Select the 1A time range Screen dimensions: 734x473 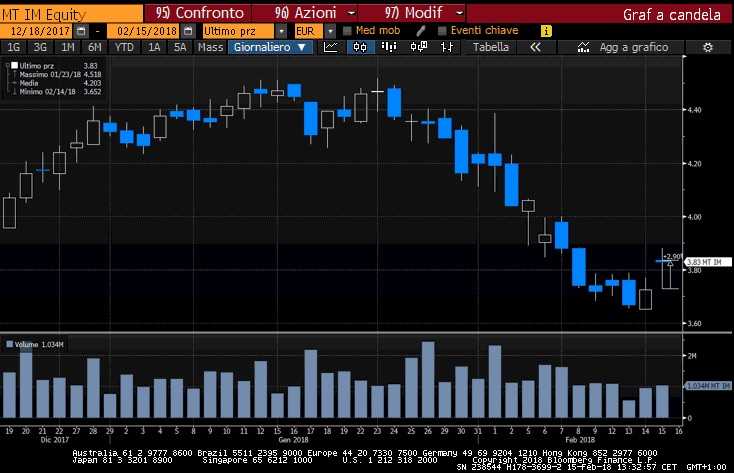click(x=154, y=47)
